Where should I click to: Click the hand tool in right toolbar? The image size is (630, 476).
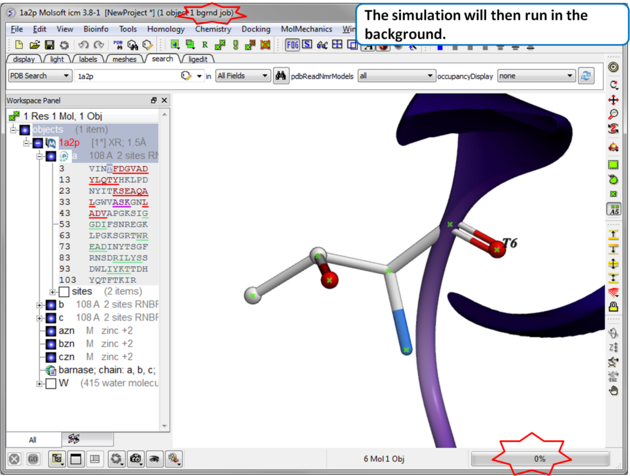[x=613, y=391]
